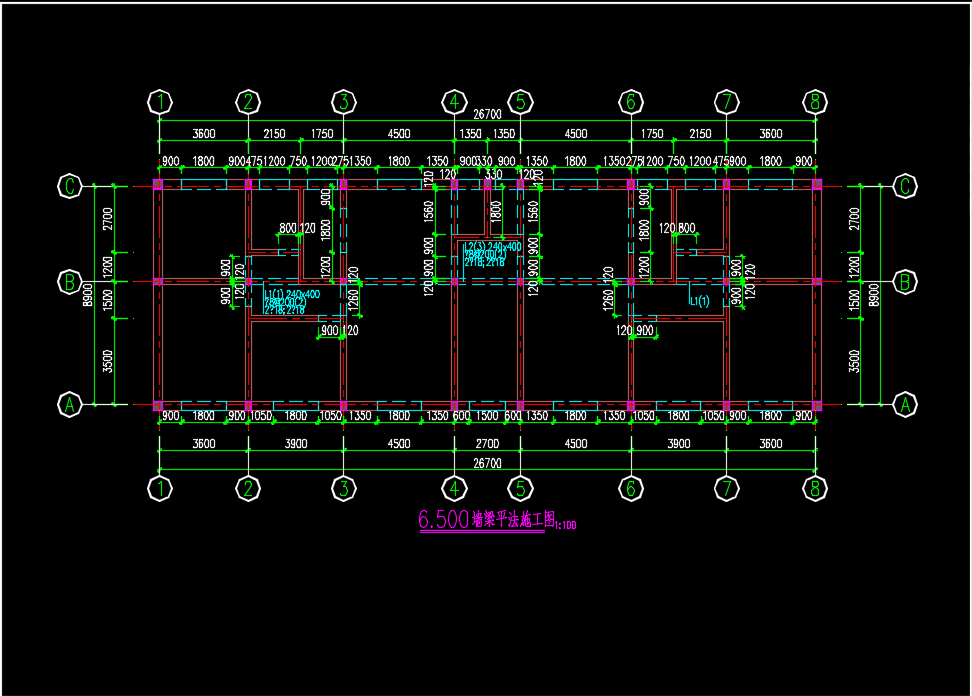
Task: Select axis bubble A on the left side
Action: point(70,405)
